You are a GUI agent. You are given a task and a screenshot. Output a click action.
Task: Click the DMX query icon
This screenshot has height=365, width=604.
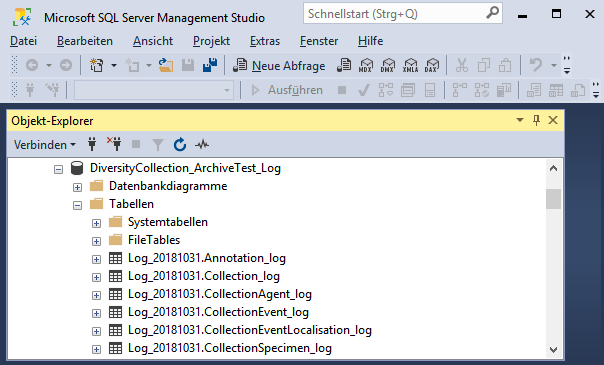coord(388,66)
